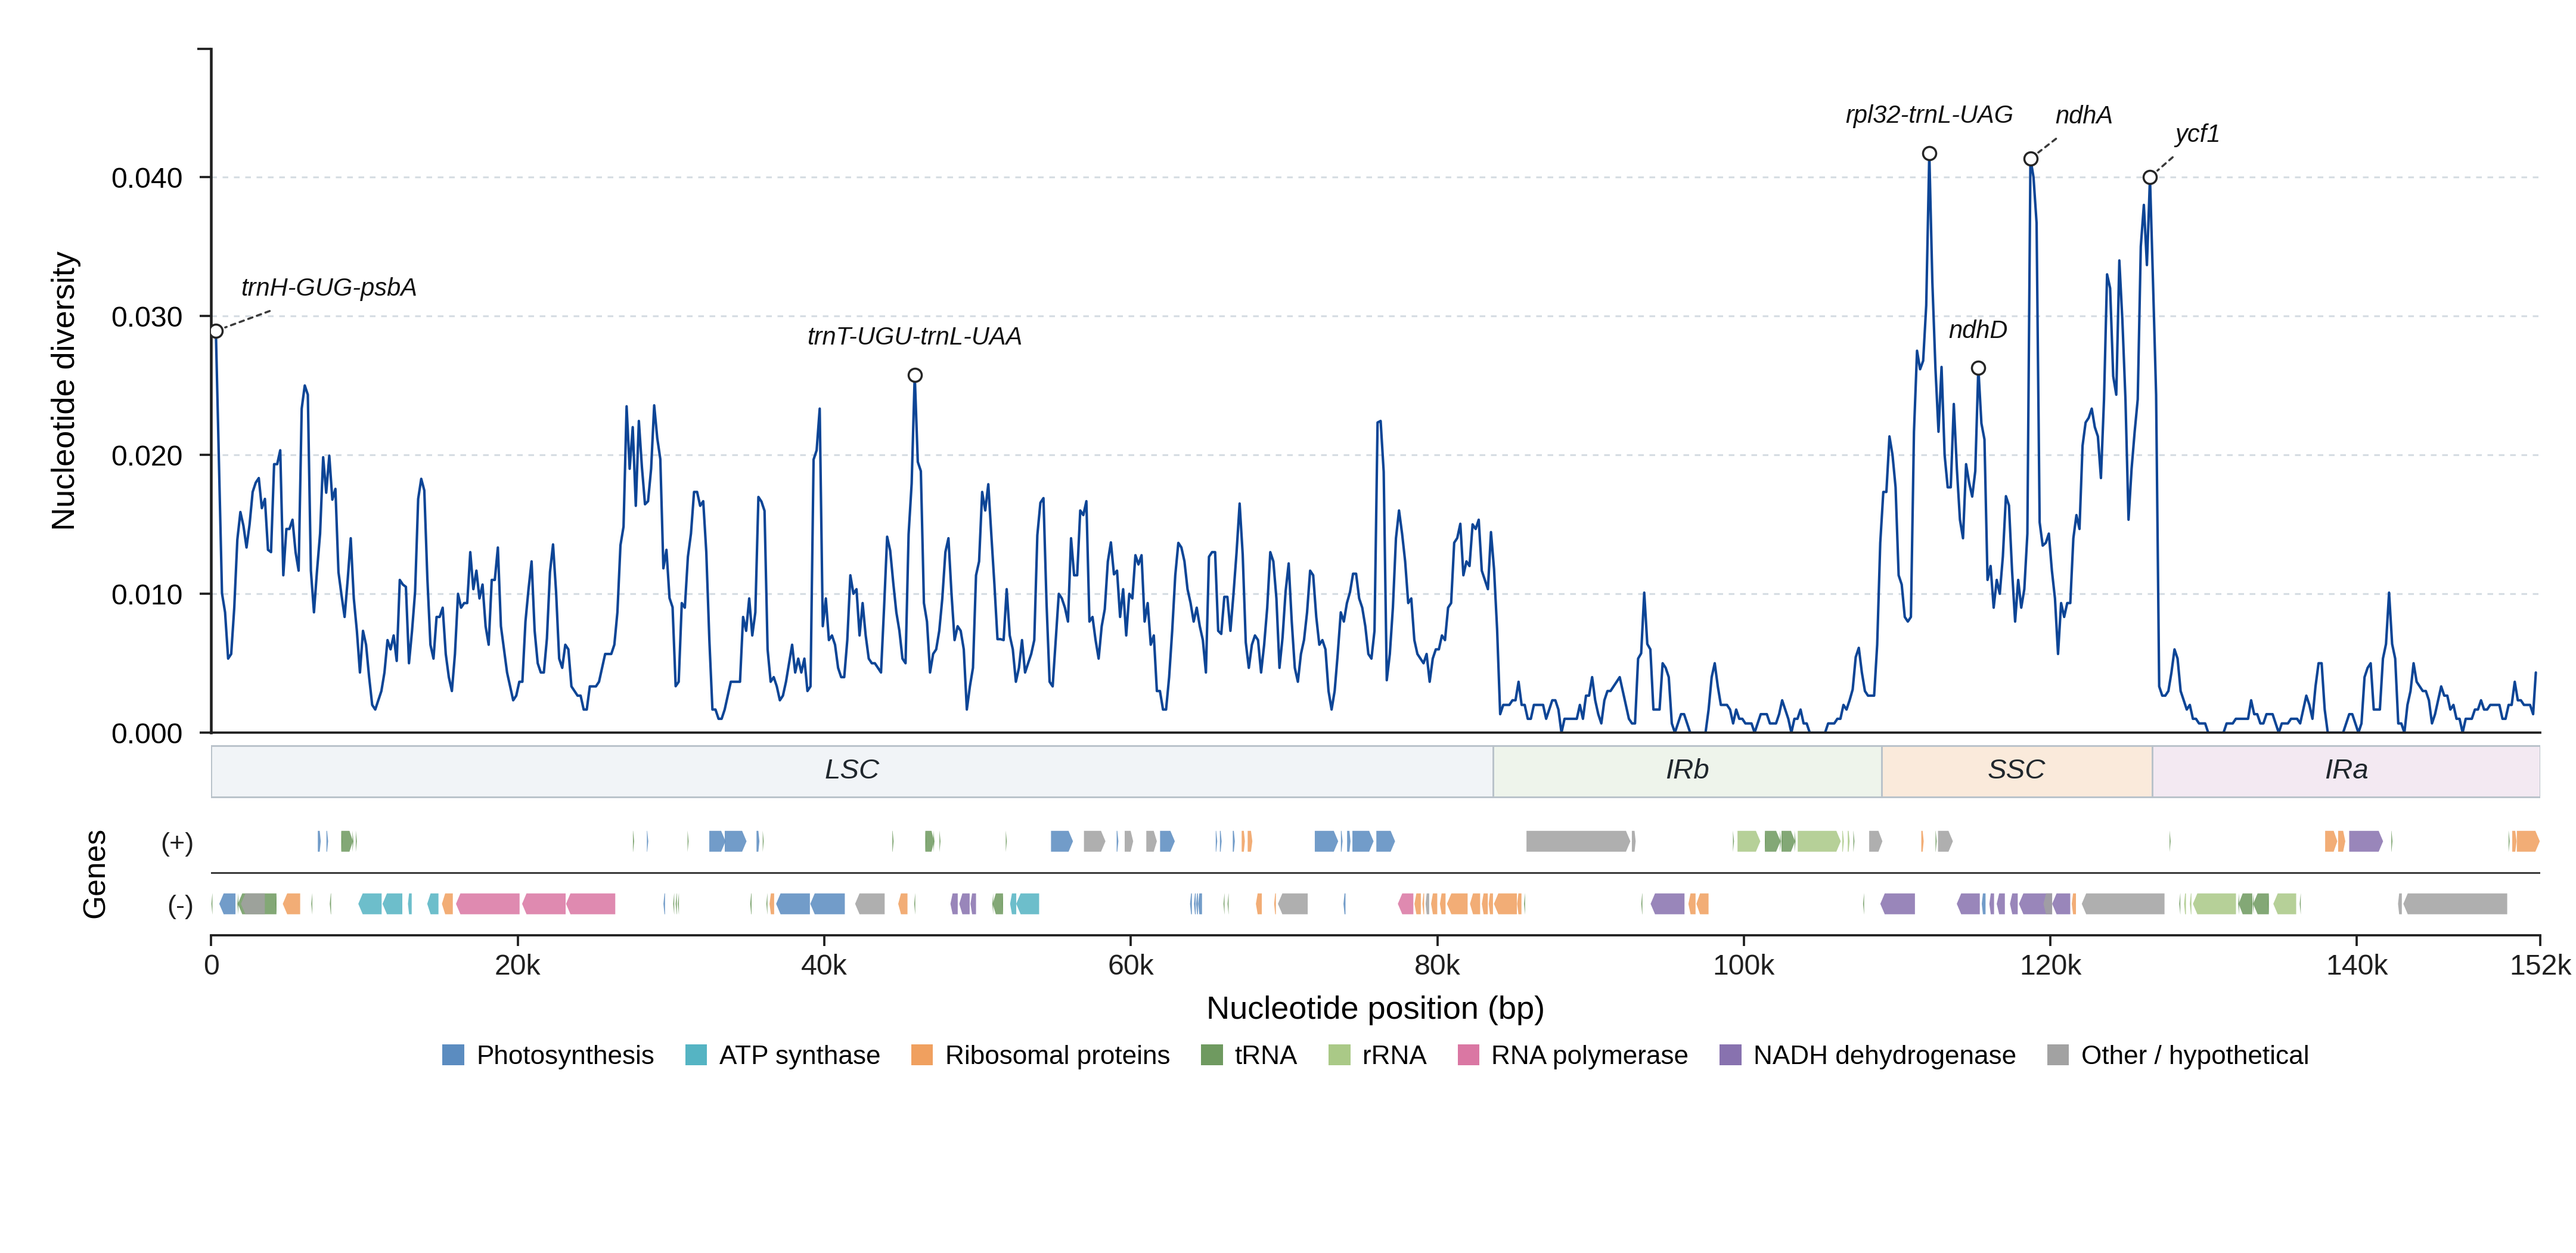Select the '(+)' strand label
The image size is (2576, 1253).
pyautogui.click(x=177, y=843)
